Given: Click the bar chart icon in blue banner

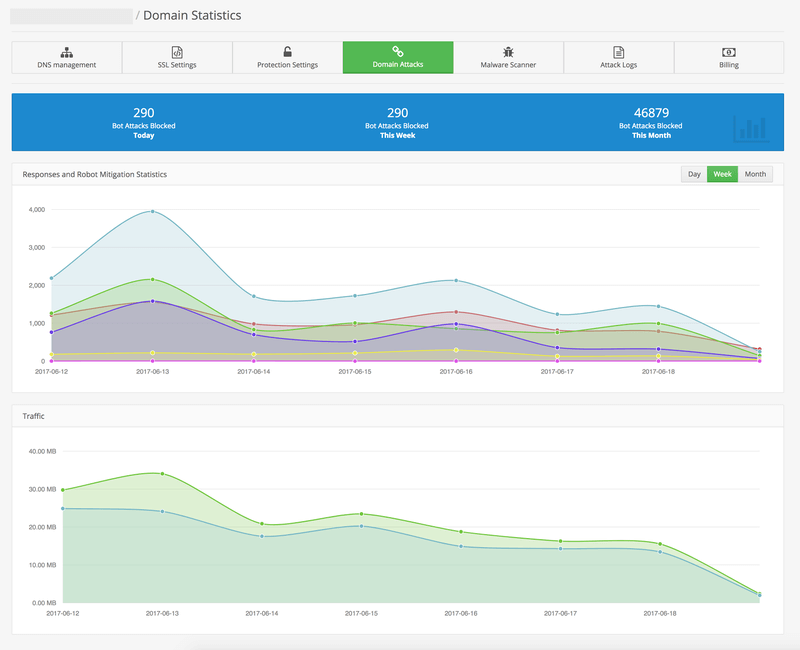Looking at the screenshot, I should tap(750, 127).
